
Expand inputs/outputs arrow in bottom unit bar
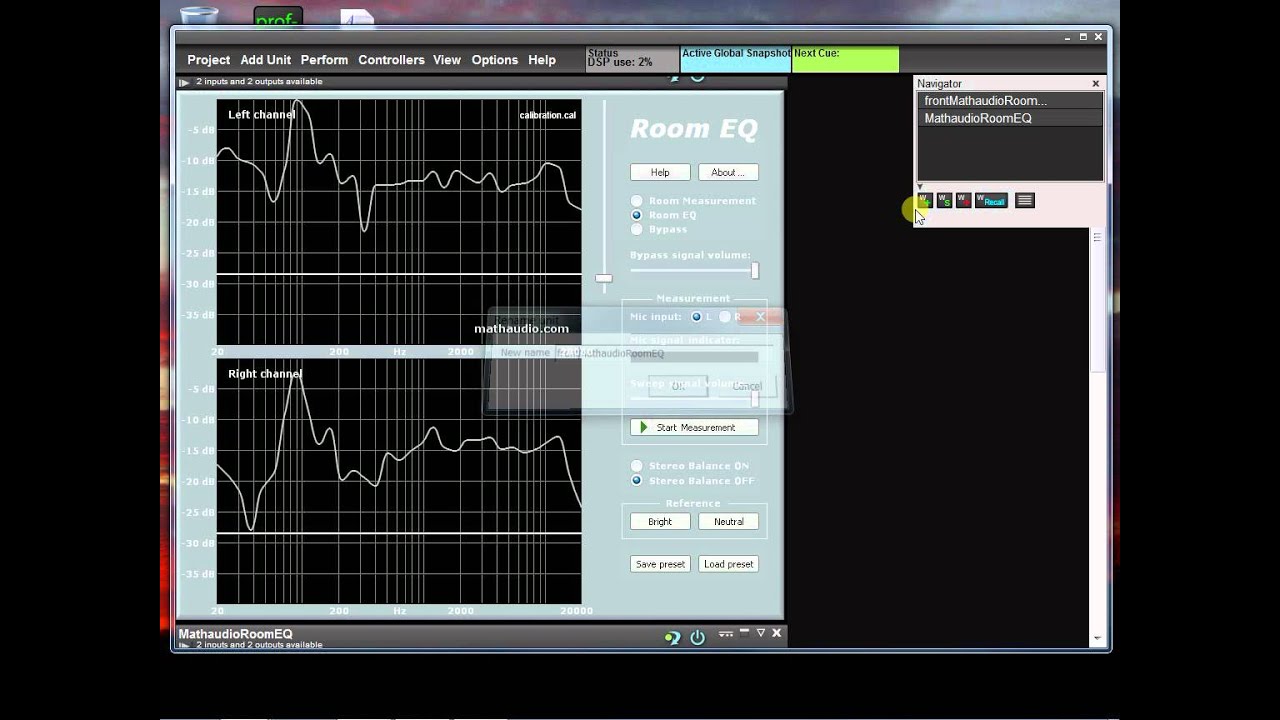[x=184, y=646]
